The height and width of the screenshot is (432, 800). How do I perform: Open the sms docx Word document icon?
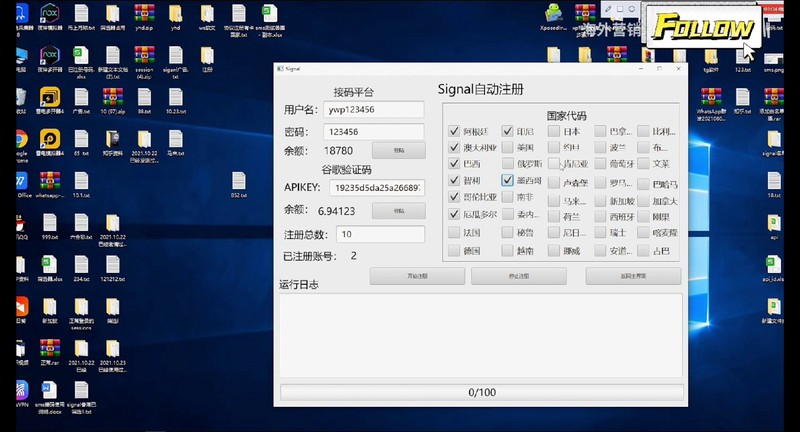pyautogui.click(x=49, y=398)
